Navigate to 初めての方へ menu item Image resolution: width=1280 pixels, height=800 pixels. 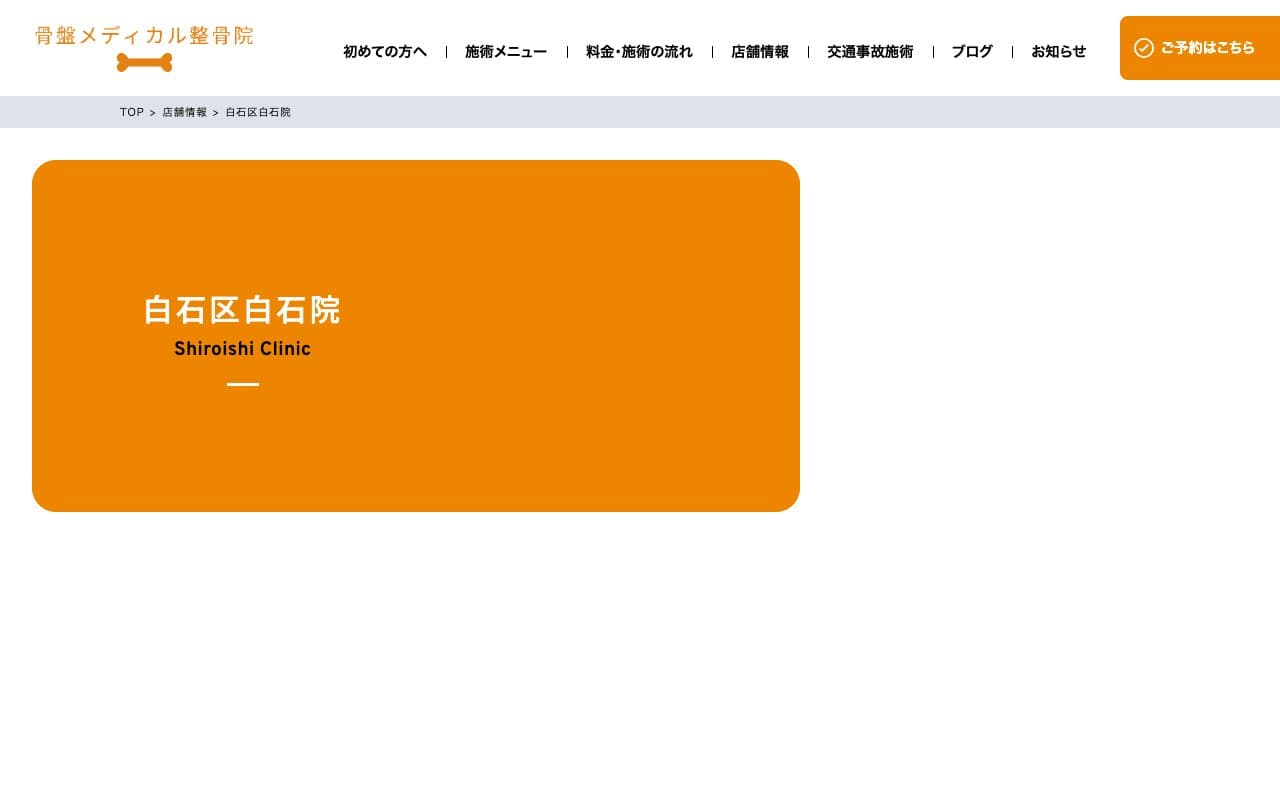(384, 52)
